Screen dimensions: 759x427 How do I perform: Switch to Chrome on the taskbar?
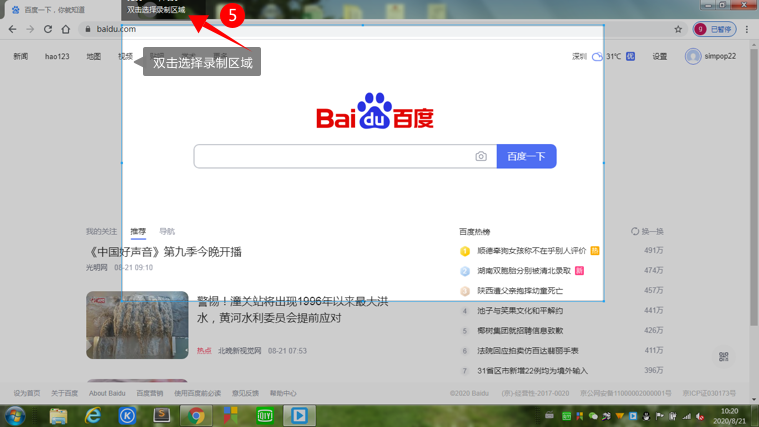196,416
